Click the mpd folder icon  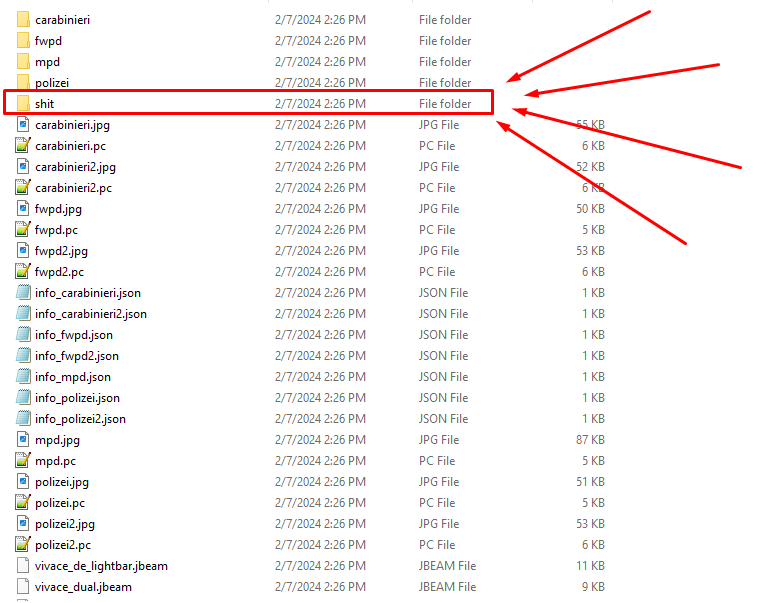(x=23, y=62)
